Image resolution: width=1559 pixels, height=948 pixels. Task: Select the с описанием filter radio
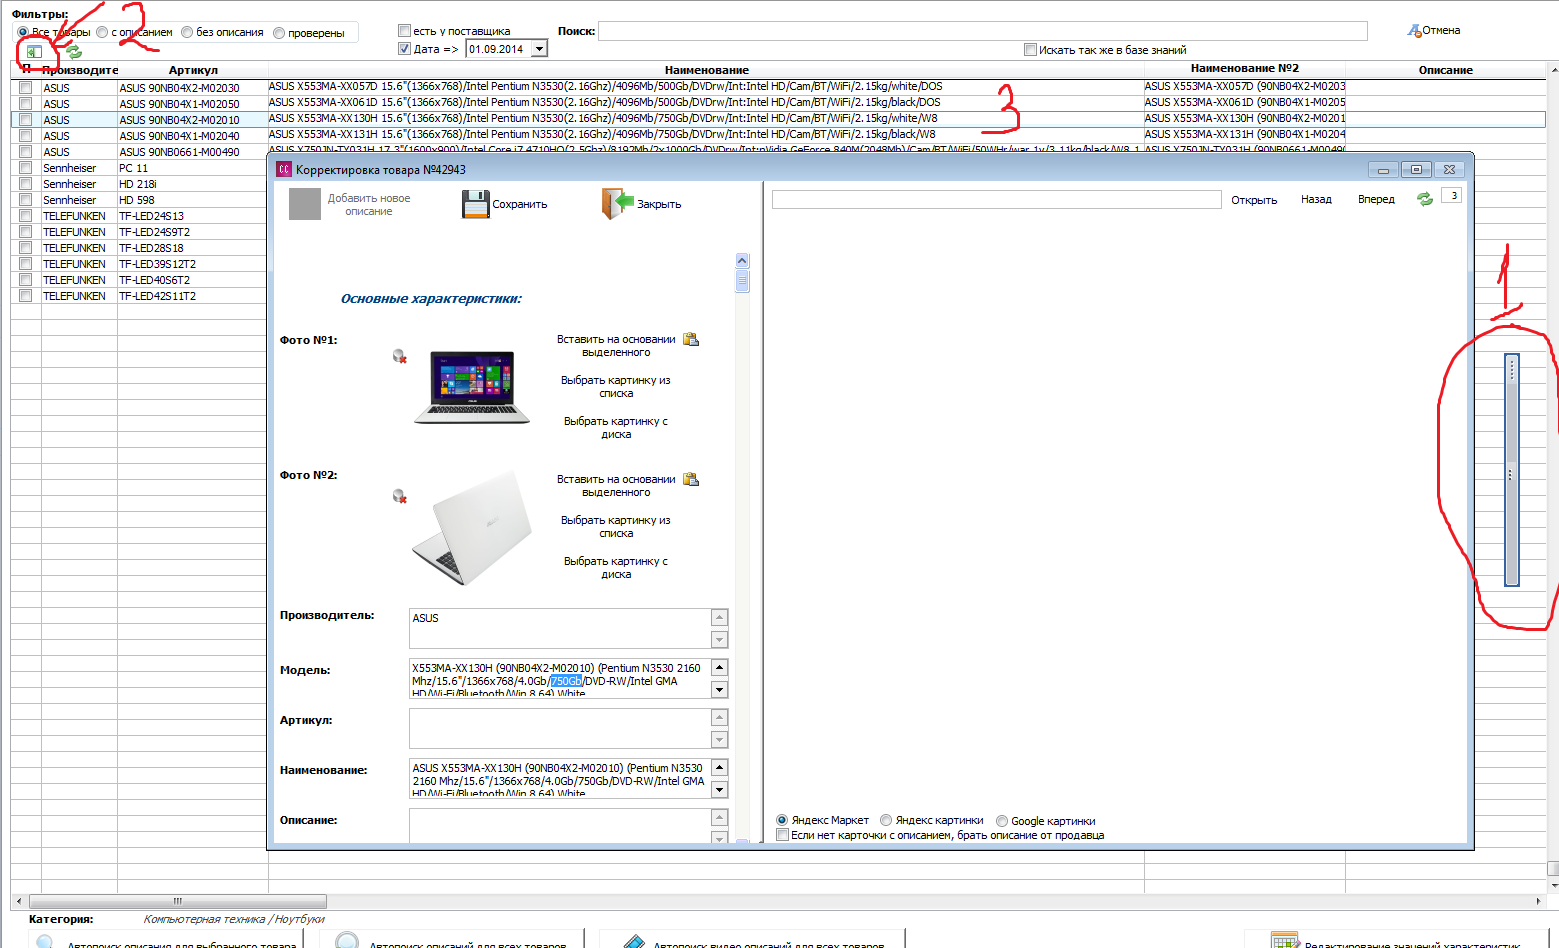(102, 32)
